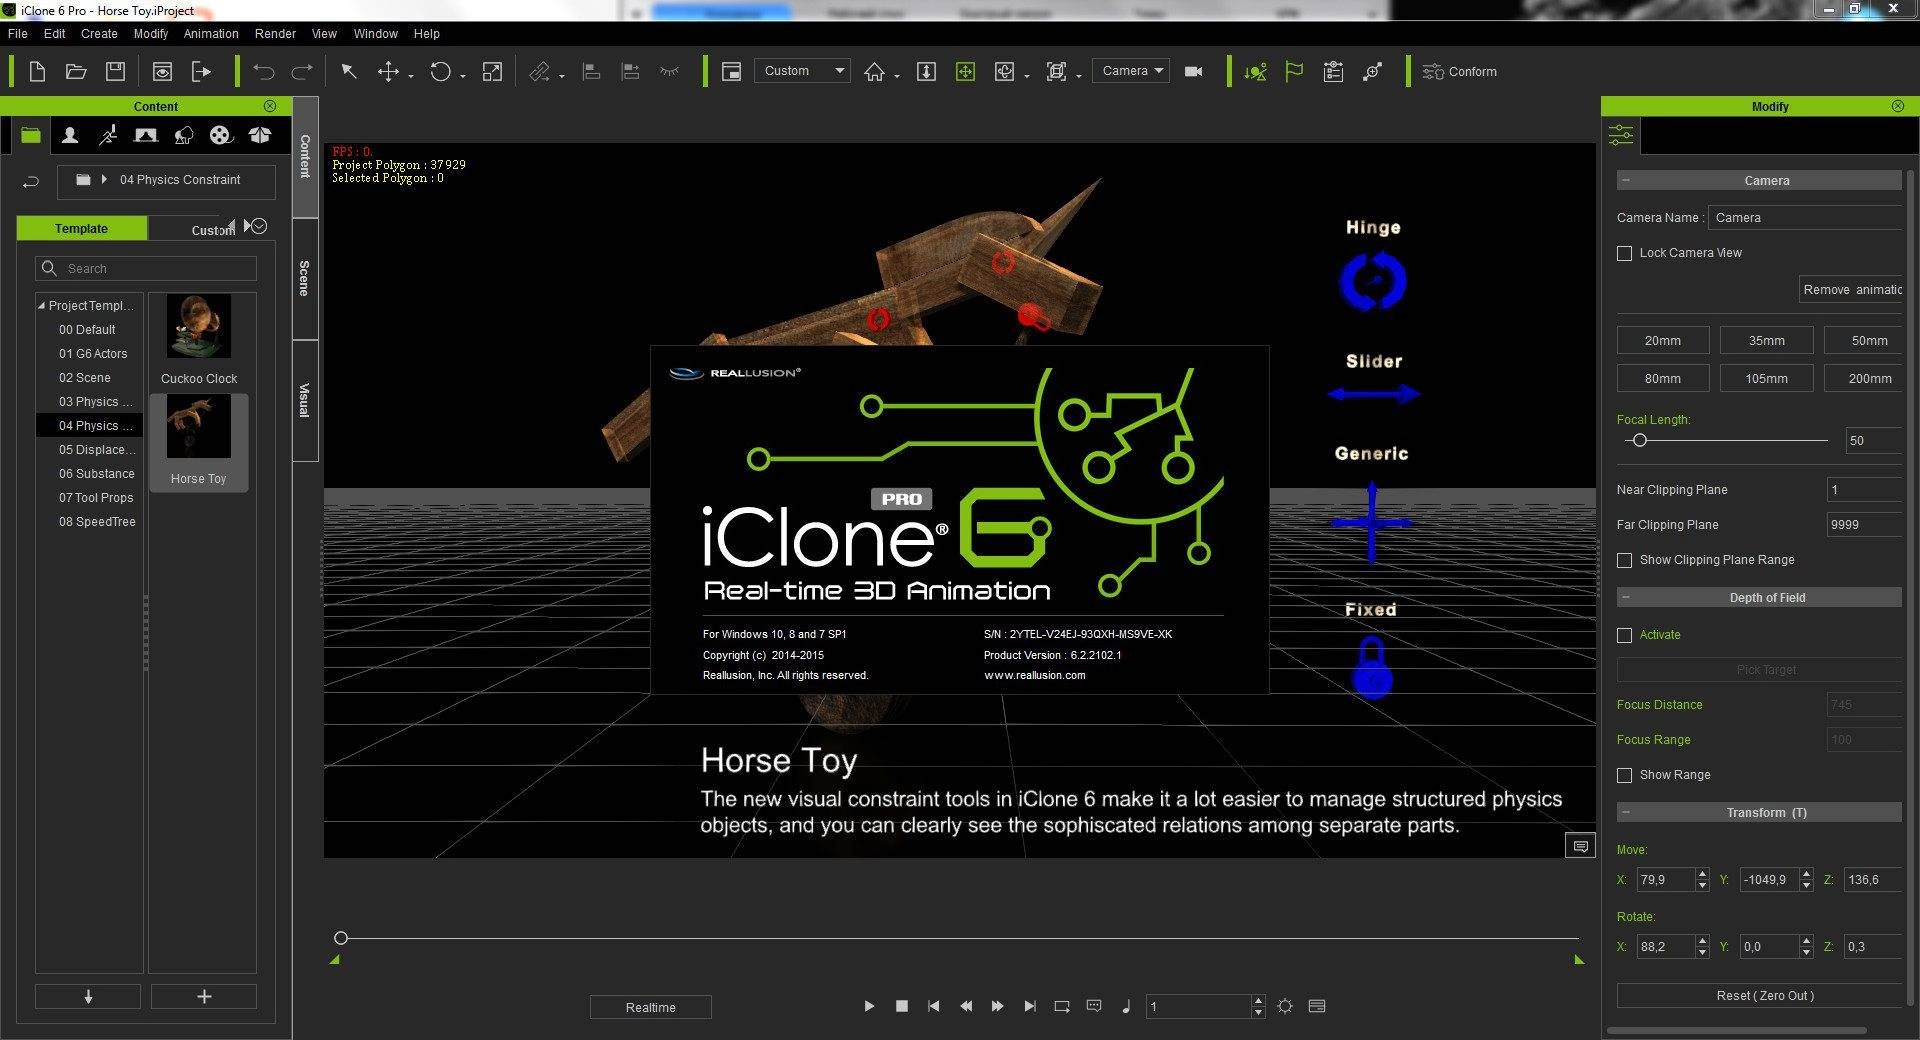
Task: Enable Show Range checkbox
Action: [x=1624, y=775]
